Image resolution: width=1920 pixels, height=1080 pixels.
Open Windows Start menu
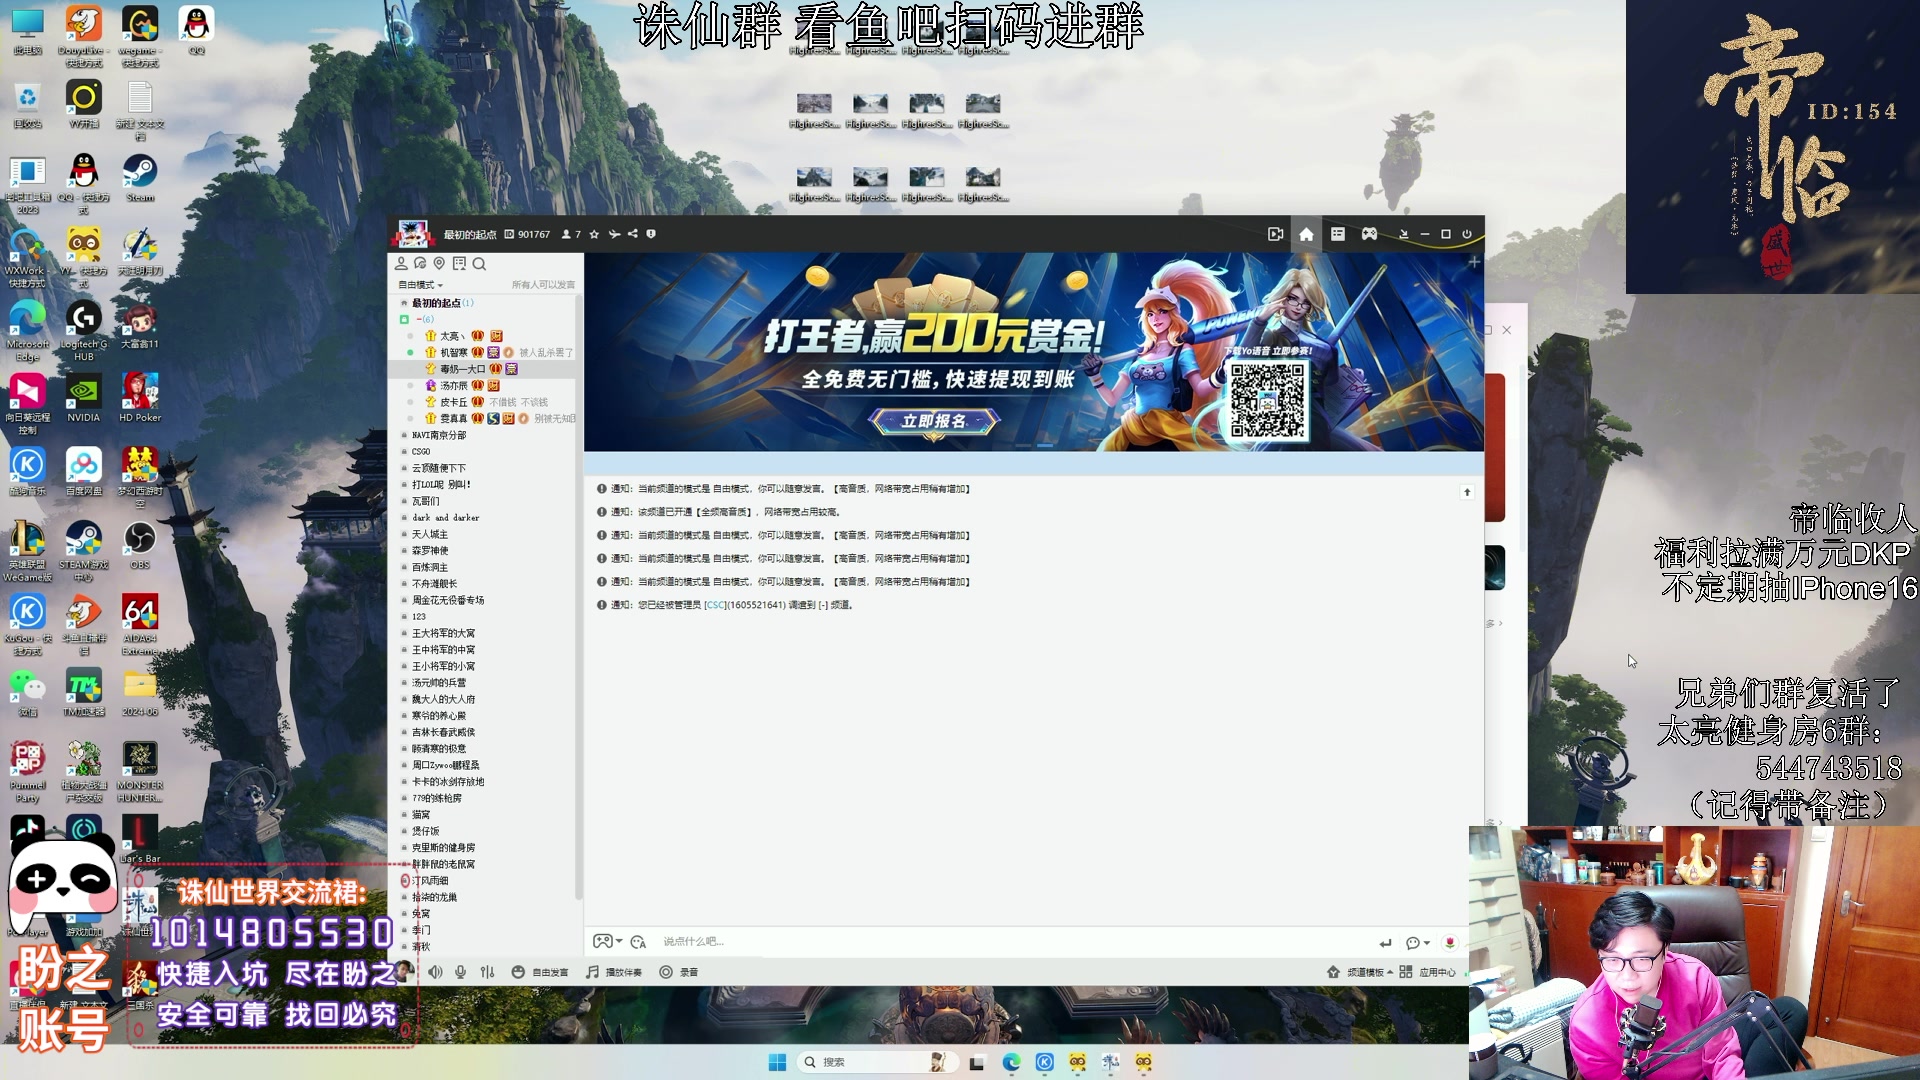tap(777, 1062)
